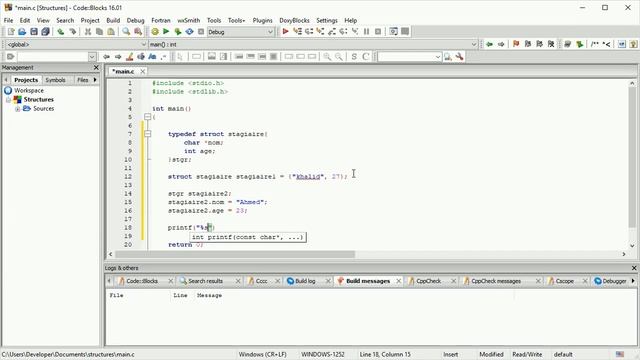640x360 pixels.
Task: Click the Save all files icon
Action: coord(45,31)
